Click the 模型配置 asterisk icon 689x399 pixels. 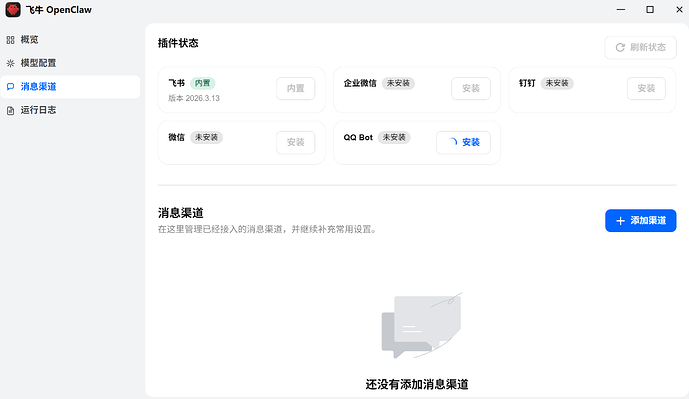tap(11, 63)
